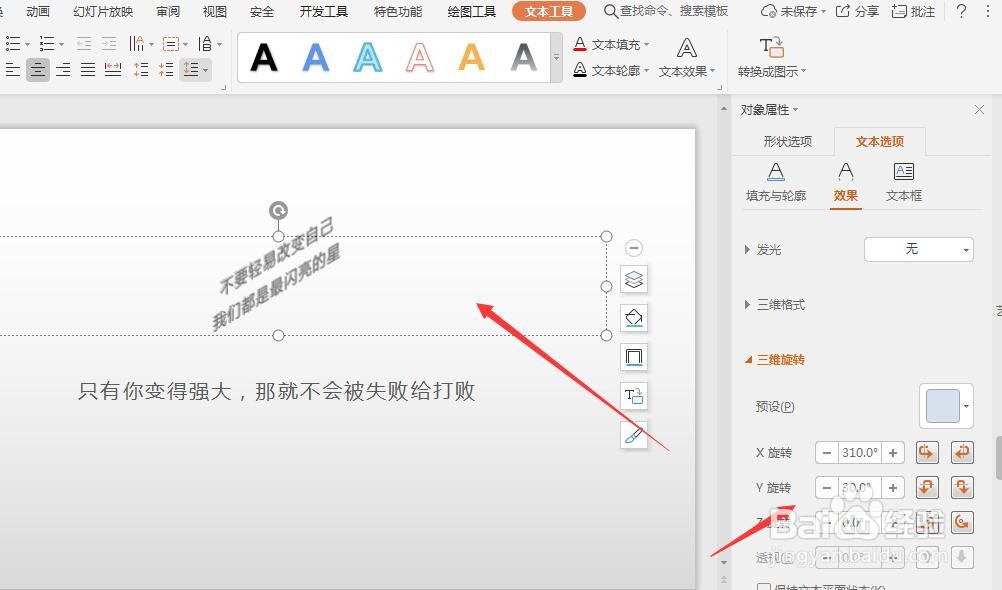Viewport: 1002px width, 590px height.
Task: Select the floating format painter brush icon
Action: pyautogui.click(x=634, y=436)
